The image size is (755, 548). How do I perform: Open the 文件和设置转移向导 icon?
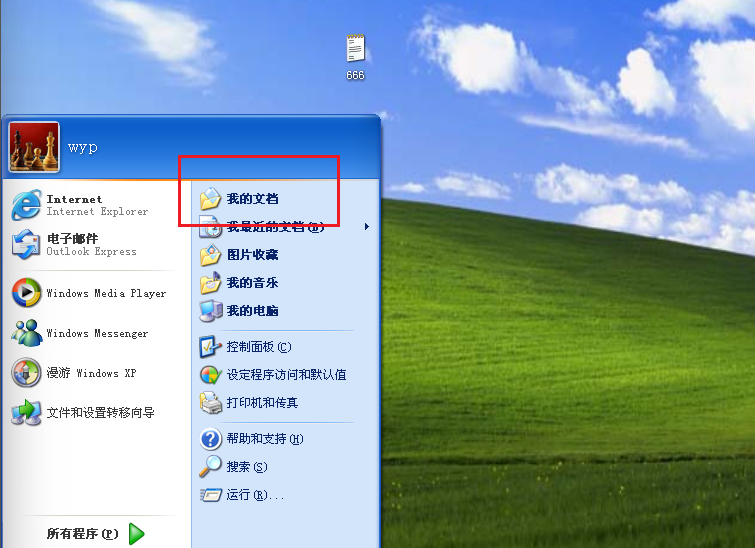point(26,413)
